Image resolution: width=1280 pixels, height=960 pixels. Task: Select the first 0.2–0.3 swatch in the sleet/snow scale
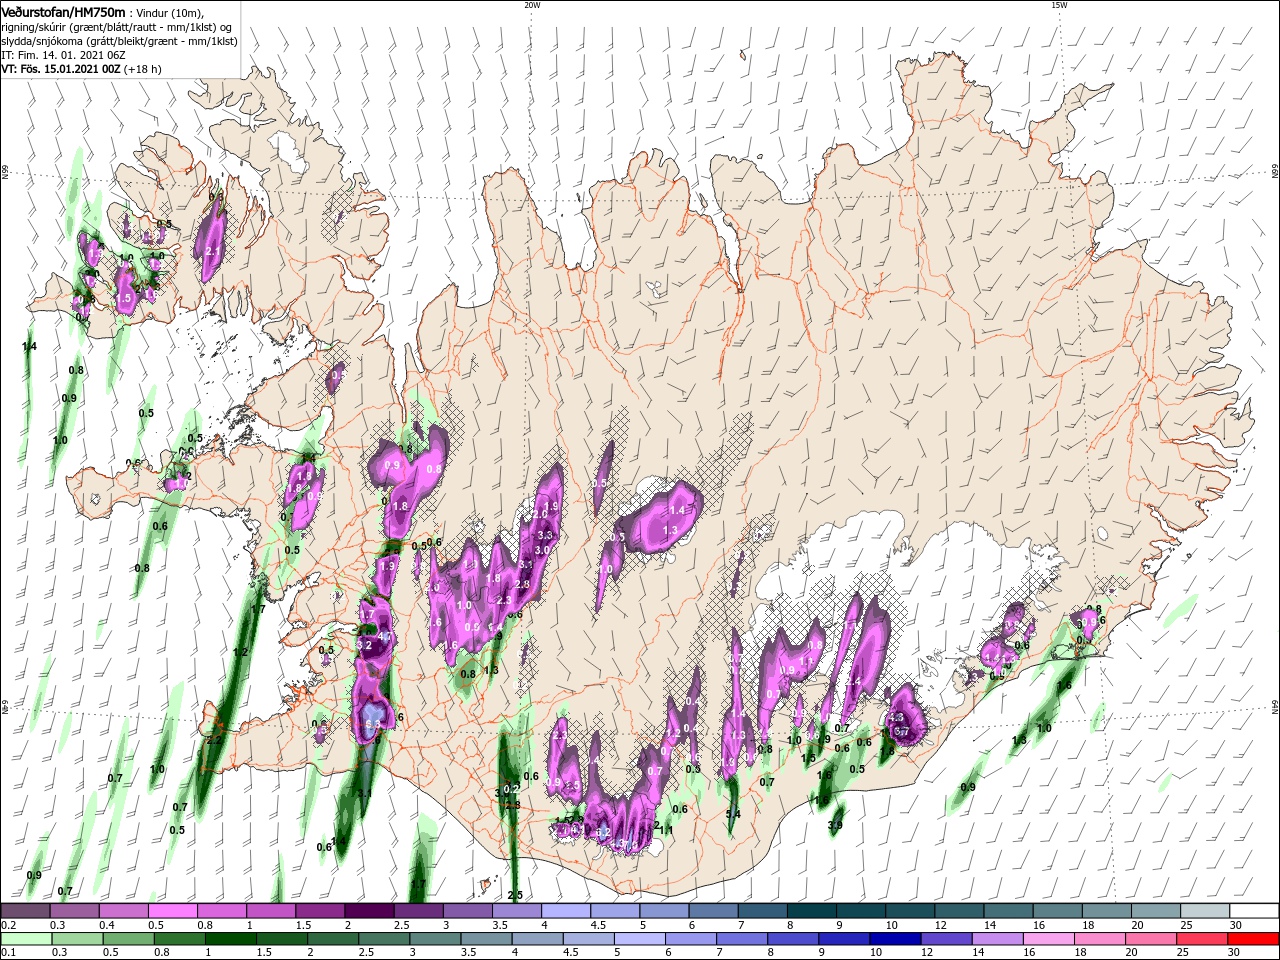25,911
